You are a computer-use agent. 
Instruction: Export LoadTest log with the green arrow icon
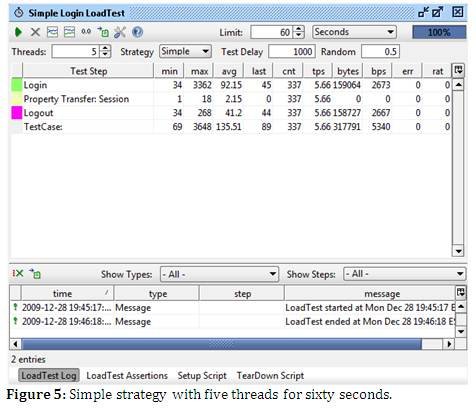35,274
